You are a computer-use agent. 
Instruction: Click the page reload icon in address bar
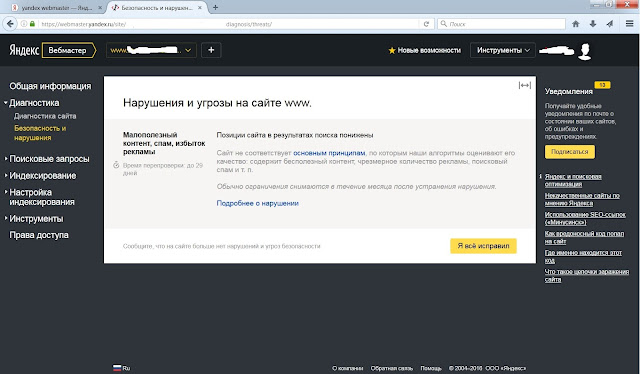pyautogui.click(x=426, y=24)
